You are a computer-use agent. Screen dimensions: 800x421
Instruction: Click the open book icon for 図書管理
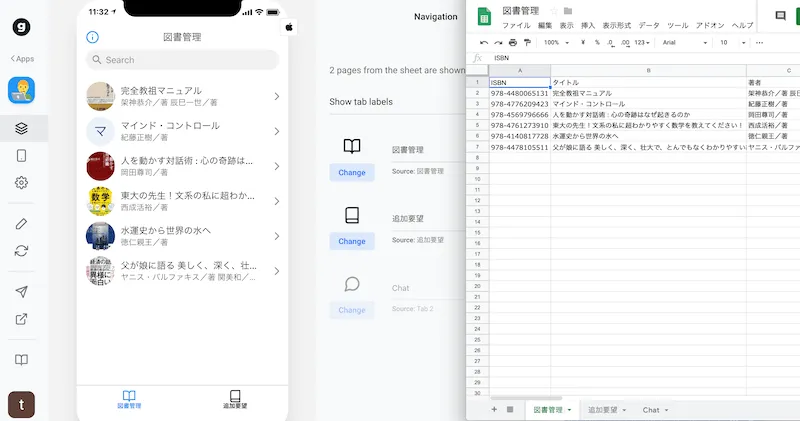(352, 146)
